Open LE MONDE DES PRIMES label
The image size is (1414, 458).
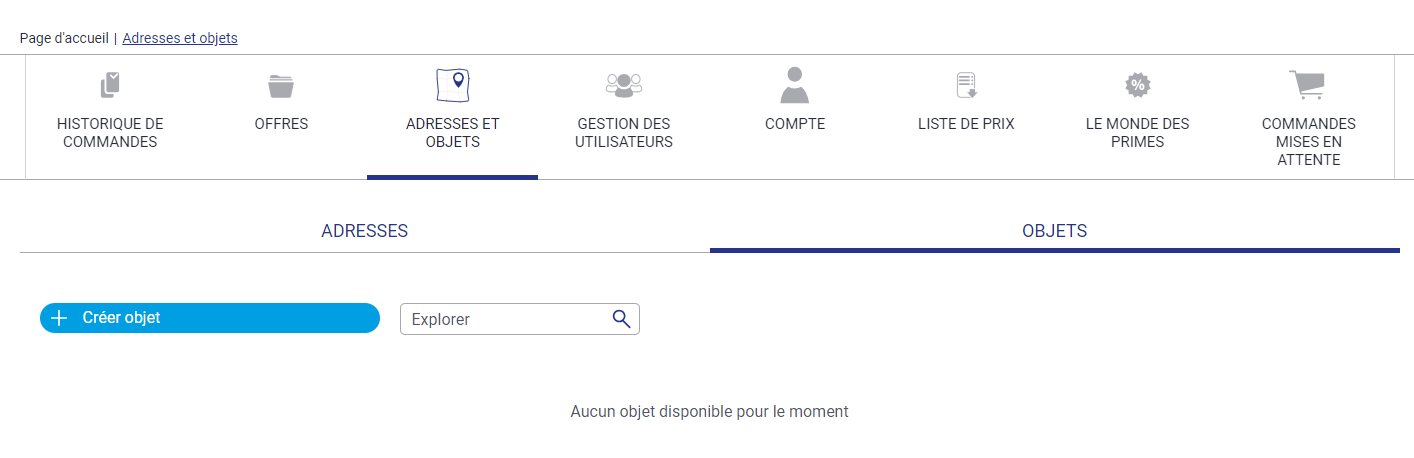pos(1138,133)
